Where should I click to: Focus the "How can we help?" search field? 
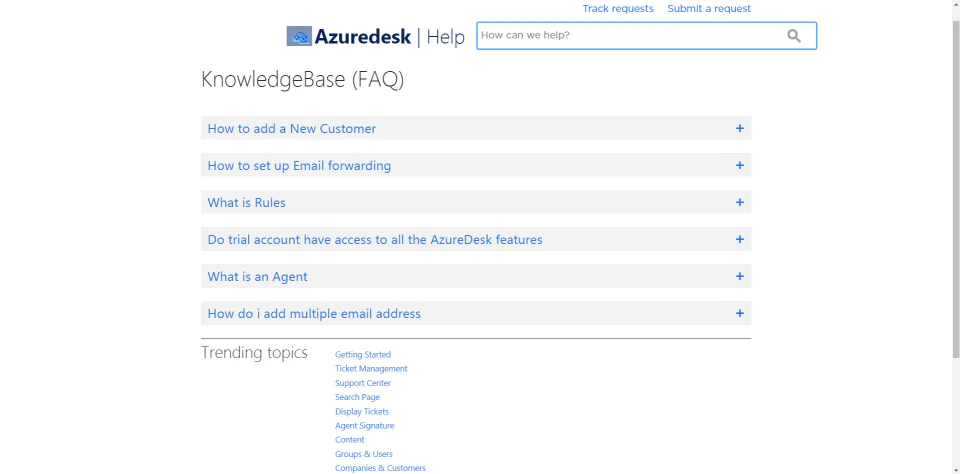pos(631,36)
